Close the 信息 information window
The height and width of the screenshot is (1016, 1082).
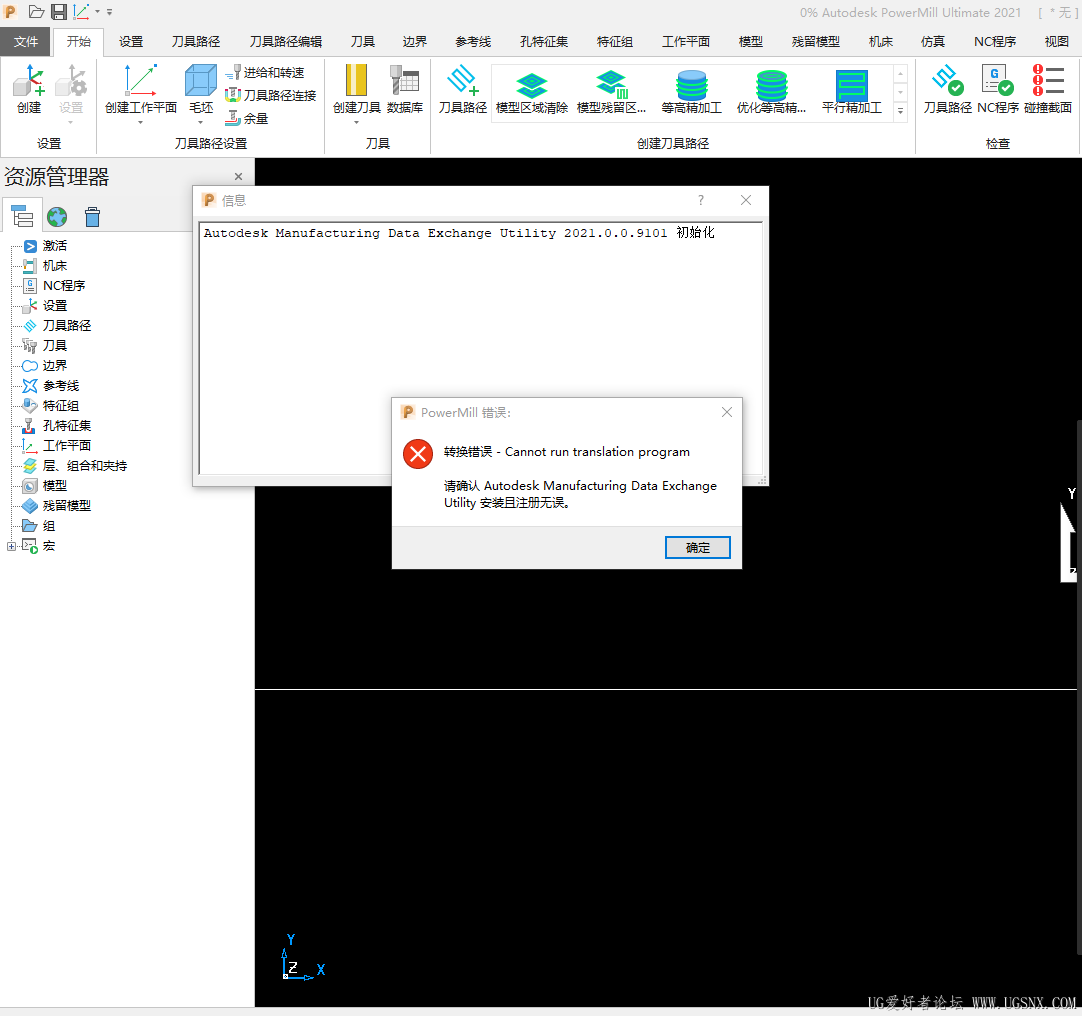point(746,200)
